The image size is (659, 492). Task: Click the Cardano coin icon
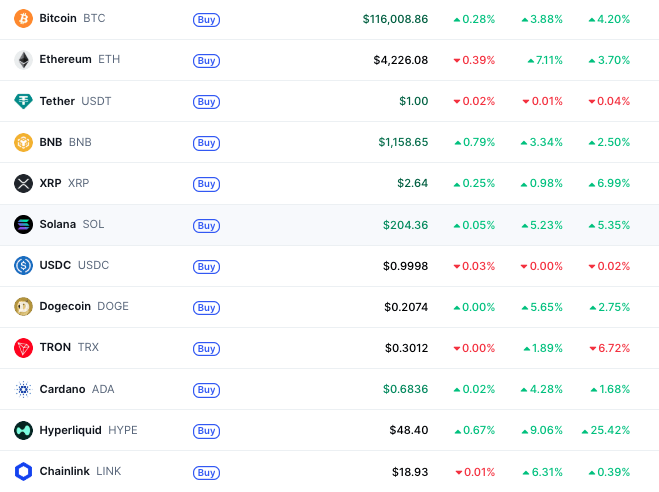click(23, 389)
